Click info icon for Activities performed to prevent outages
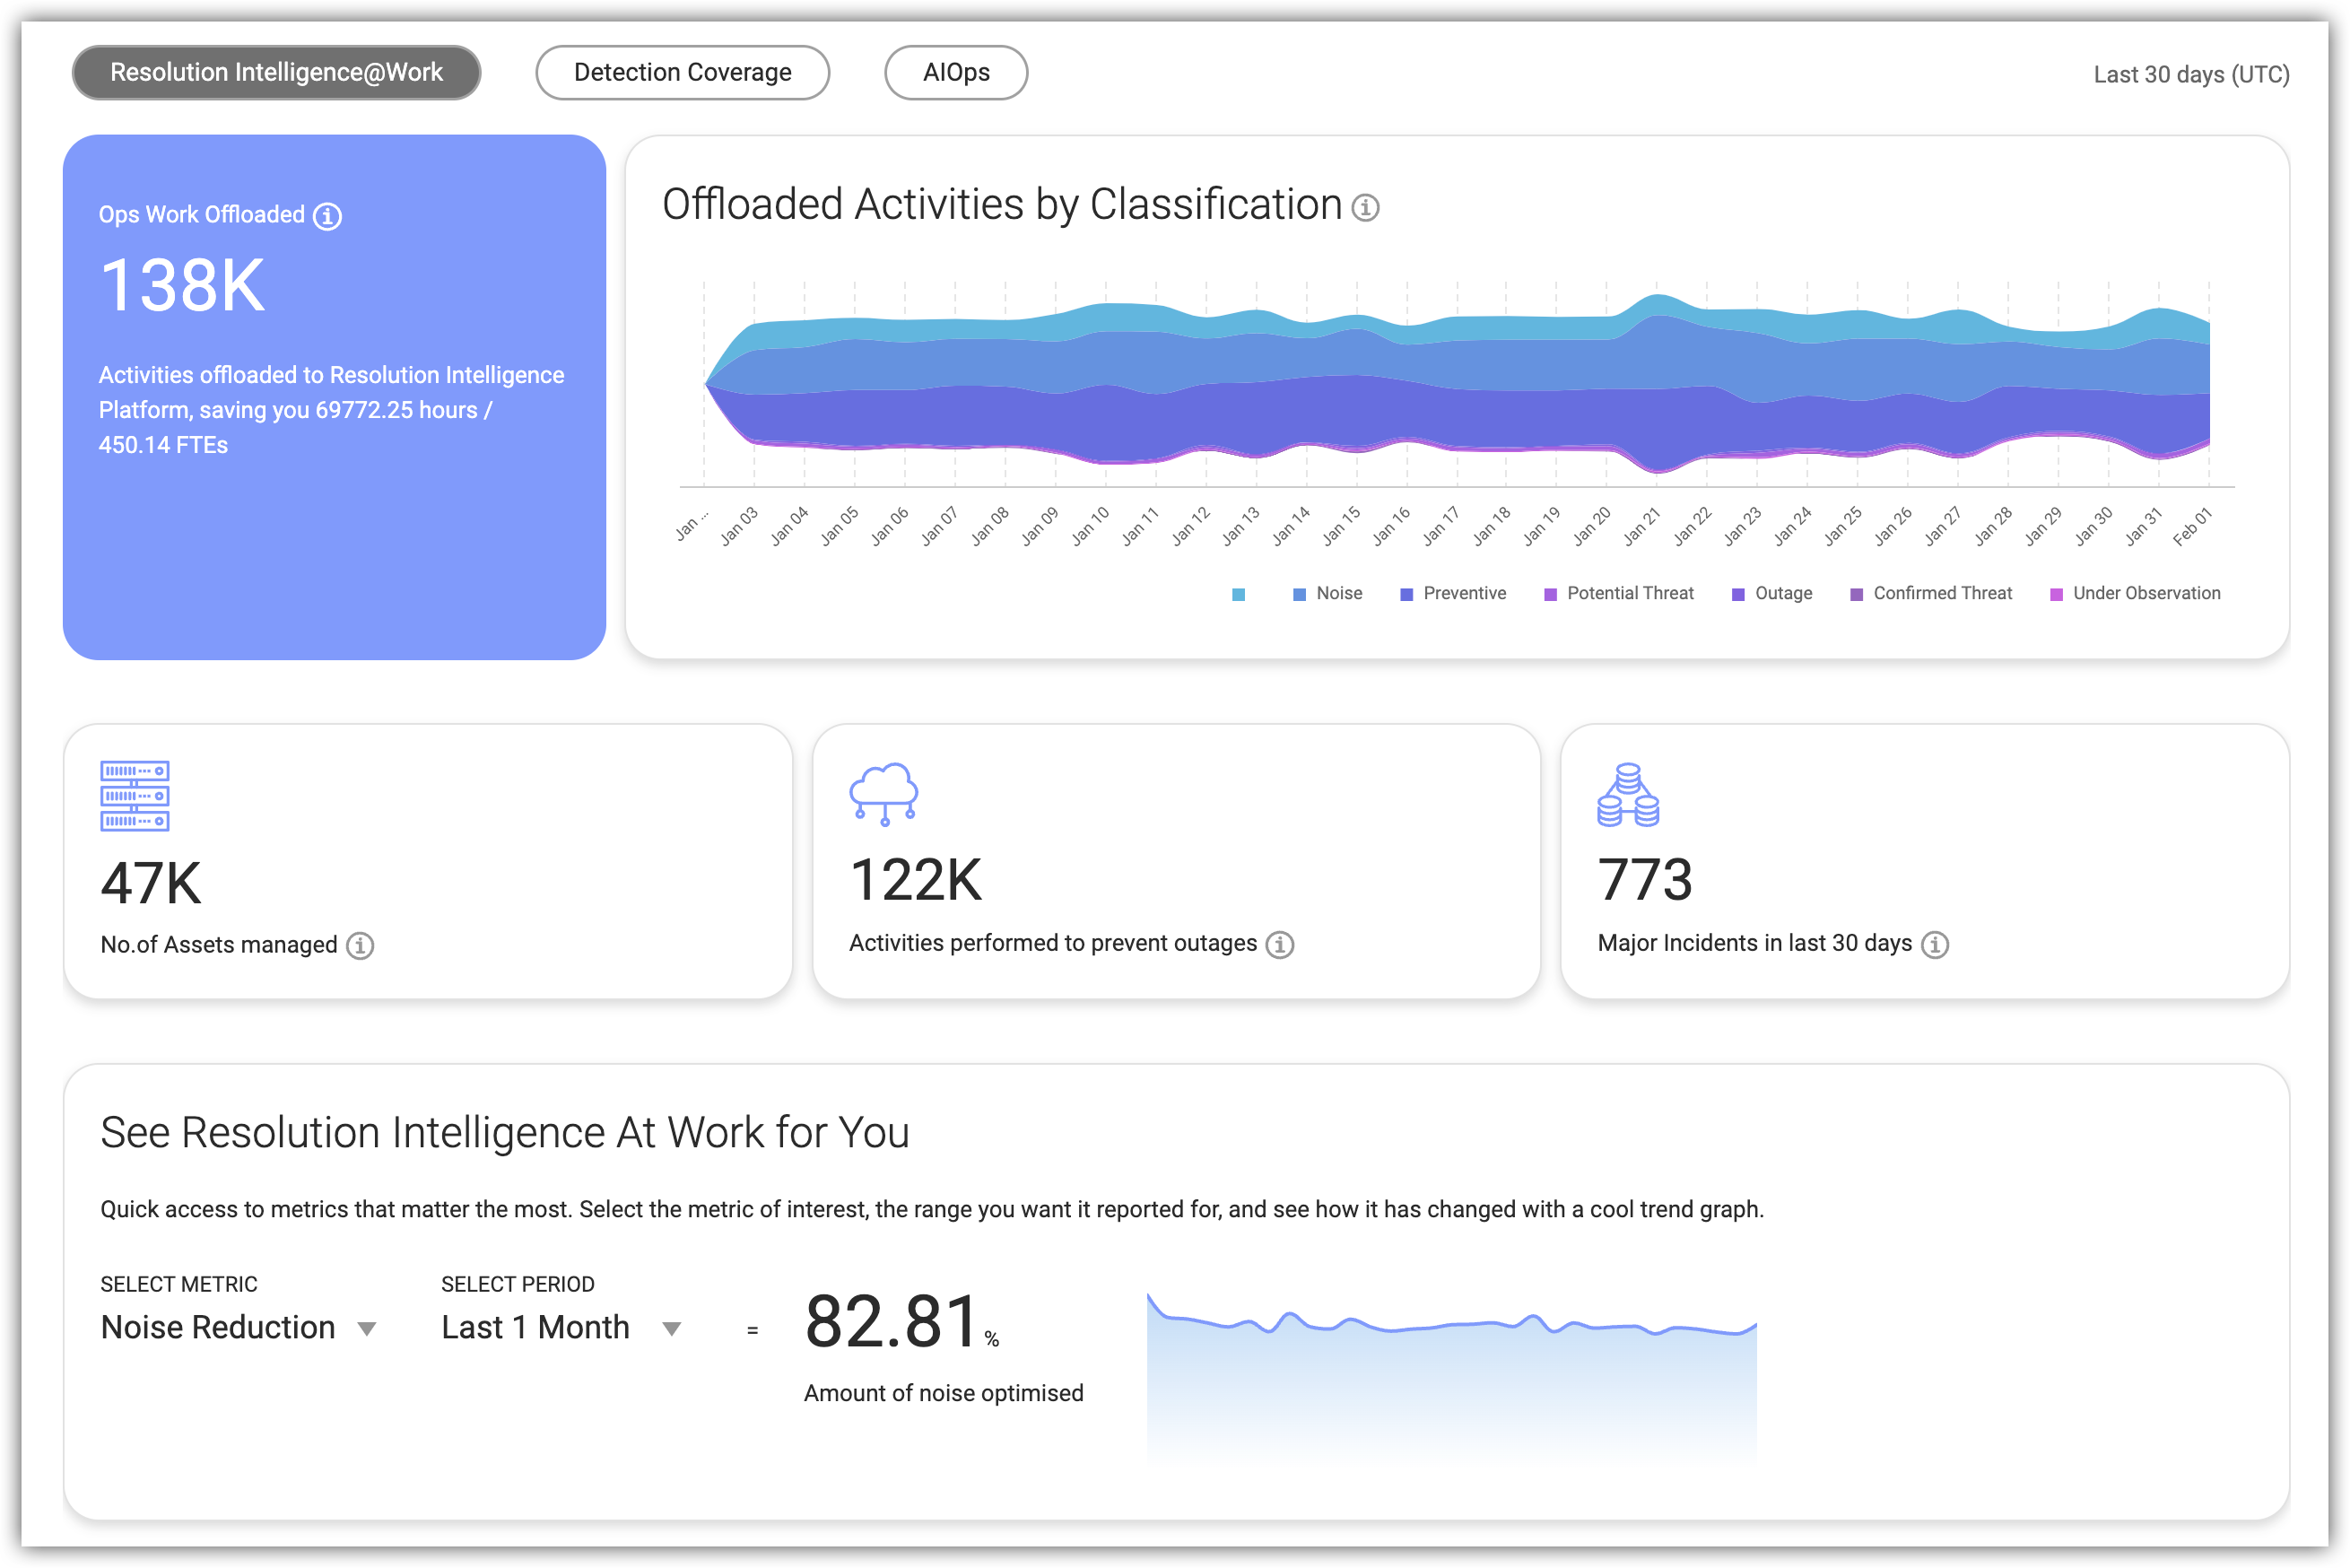Screen dimensions: 2350x1568 [1279, 944]
